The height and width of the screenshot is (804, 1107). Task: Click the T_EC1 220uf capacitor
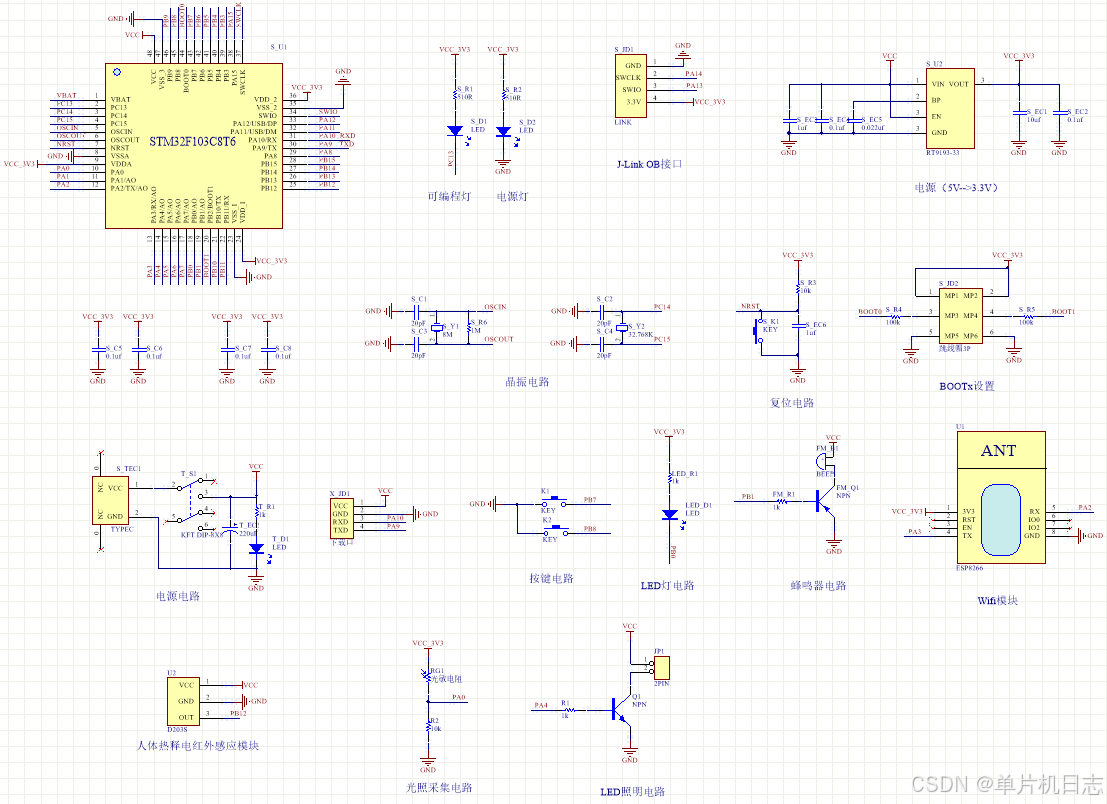[x=230, y=527]
